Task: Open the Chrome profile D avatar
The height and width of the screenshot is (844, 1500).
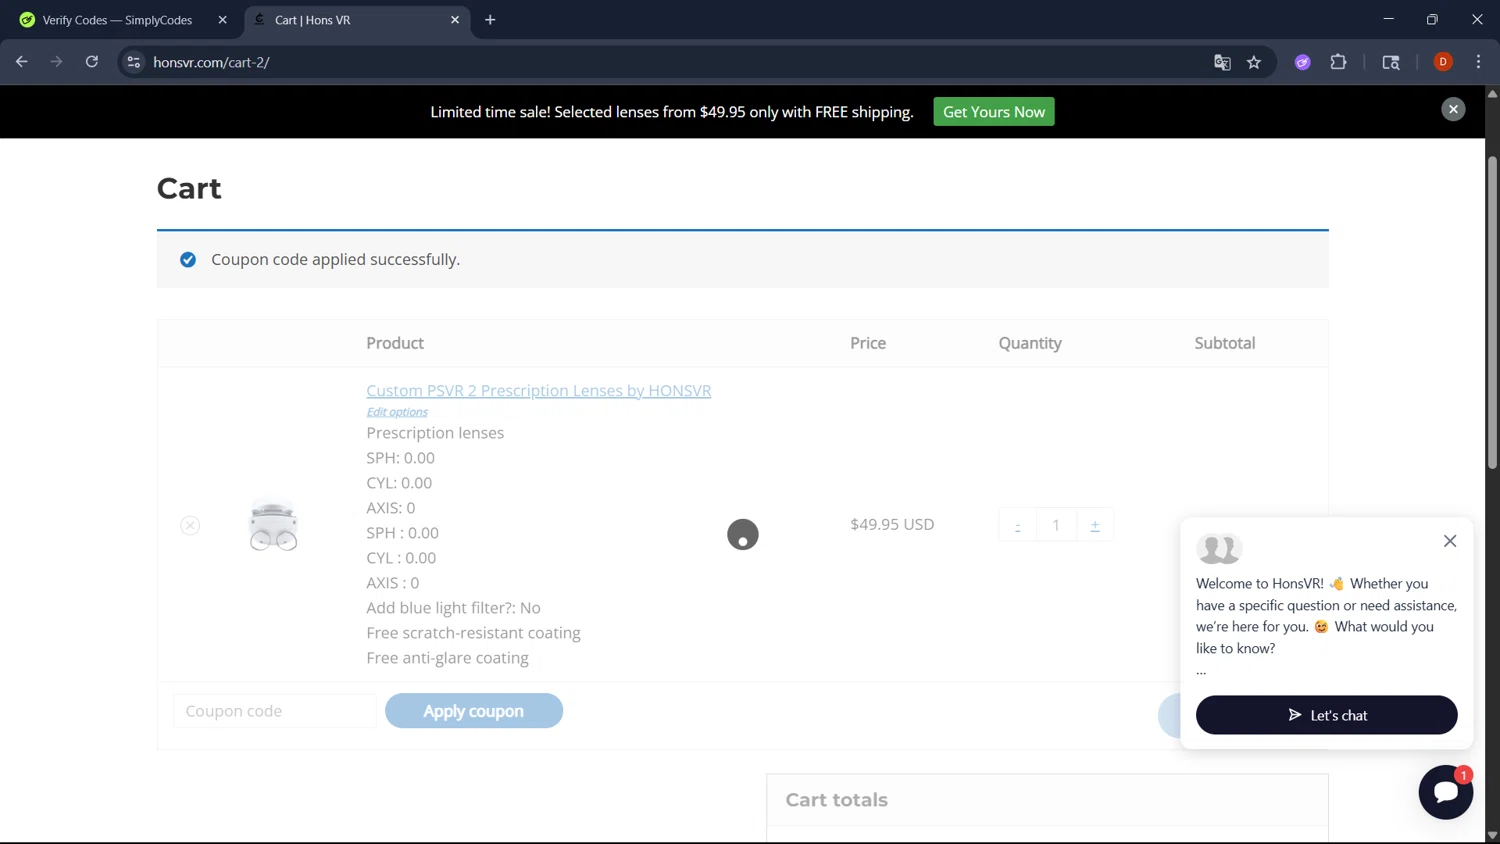Action: pyautogui.click(x=1443, y=62)
